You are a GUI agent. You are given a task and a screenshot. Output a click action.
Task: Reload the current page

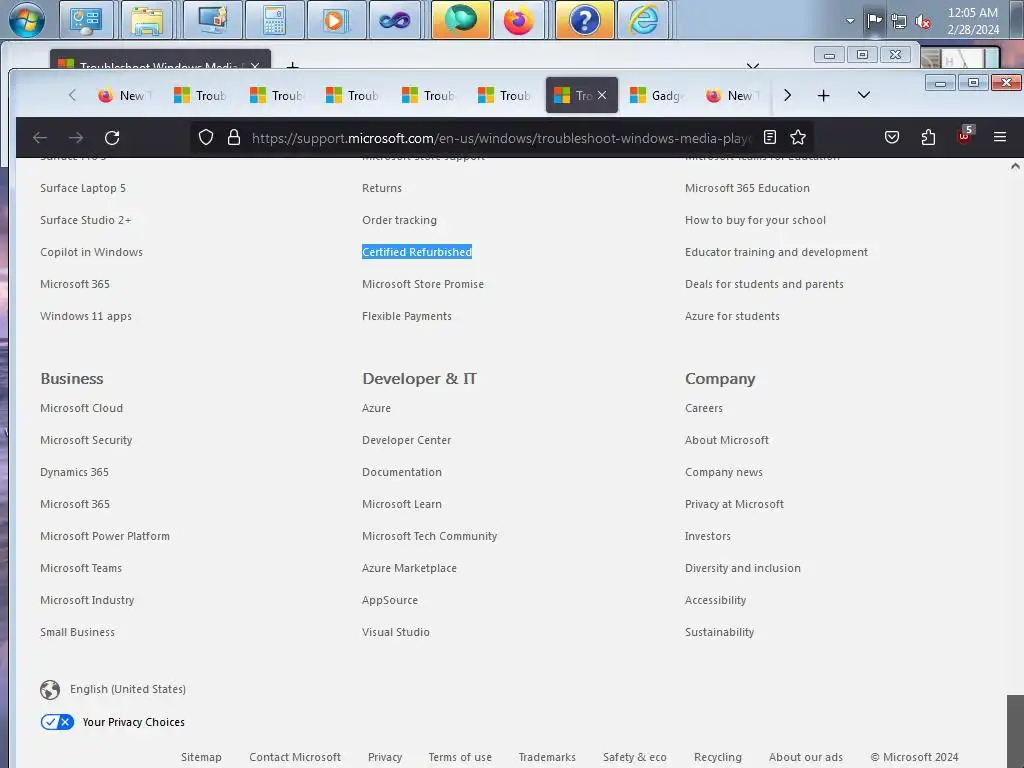click(x=112, y=138)
